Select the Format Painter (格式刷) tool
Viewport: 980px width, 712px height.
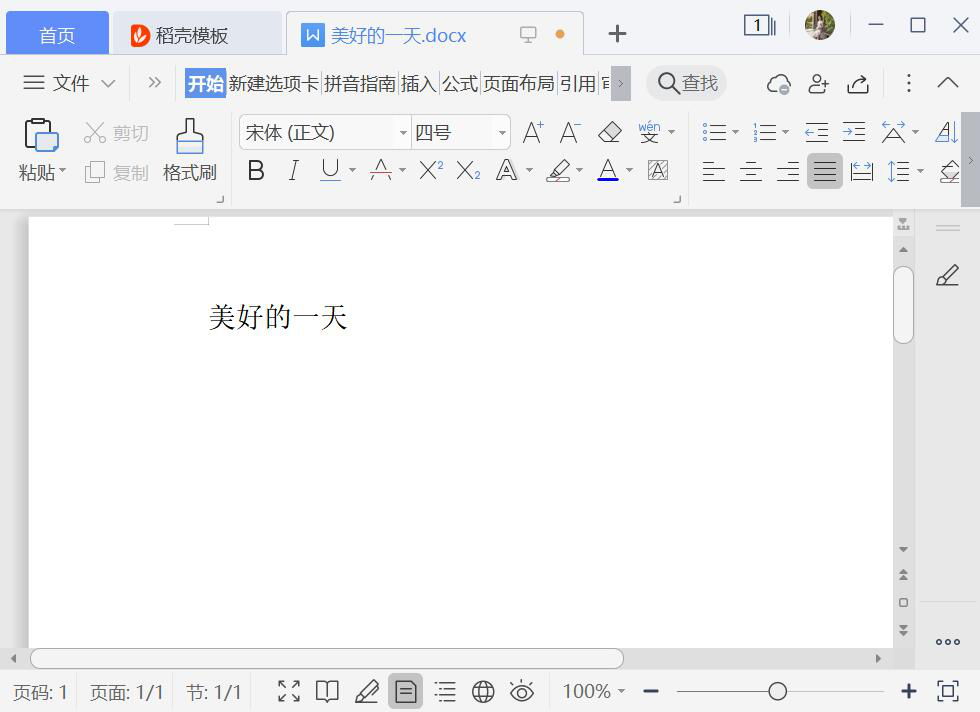tap(189, 150)
